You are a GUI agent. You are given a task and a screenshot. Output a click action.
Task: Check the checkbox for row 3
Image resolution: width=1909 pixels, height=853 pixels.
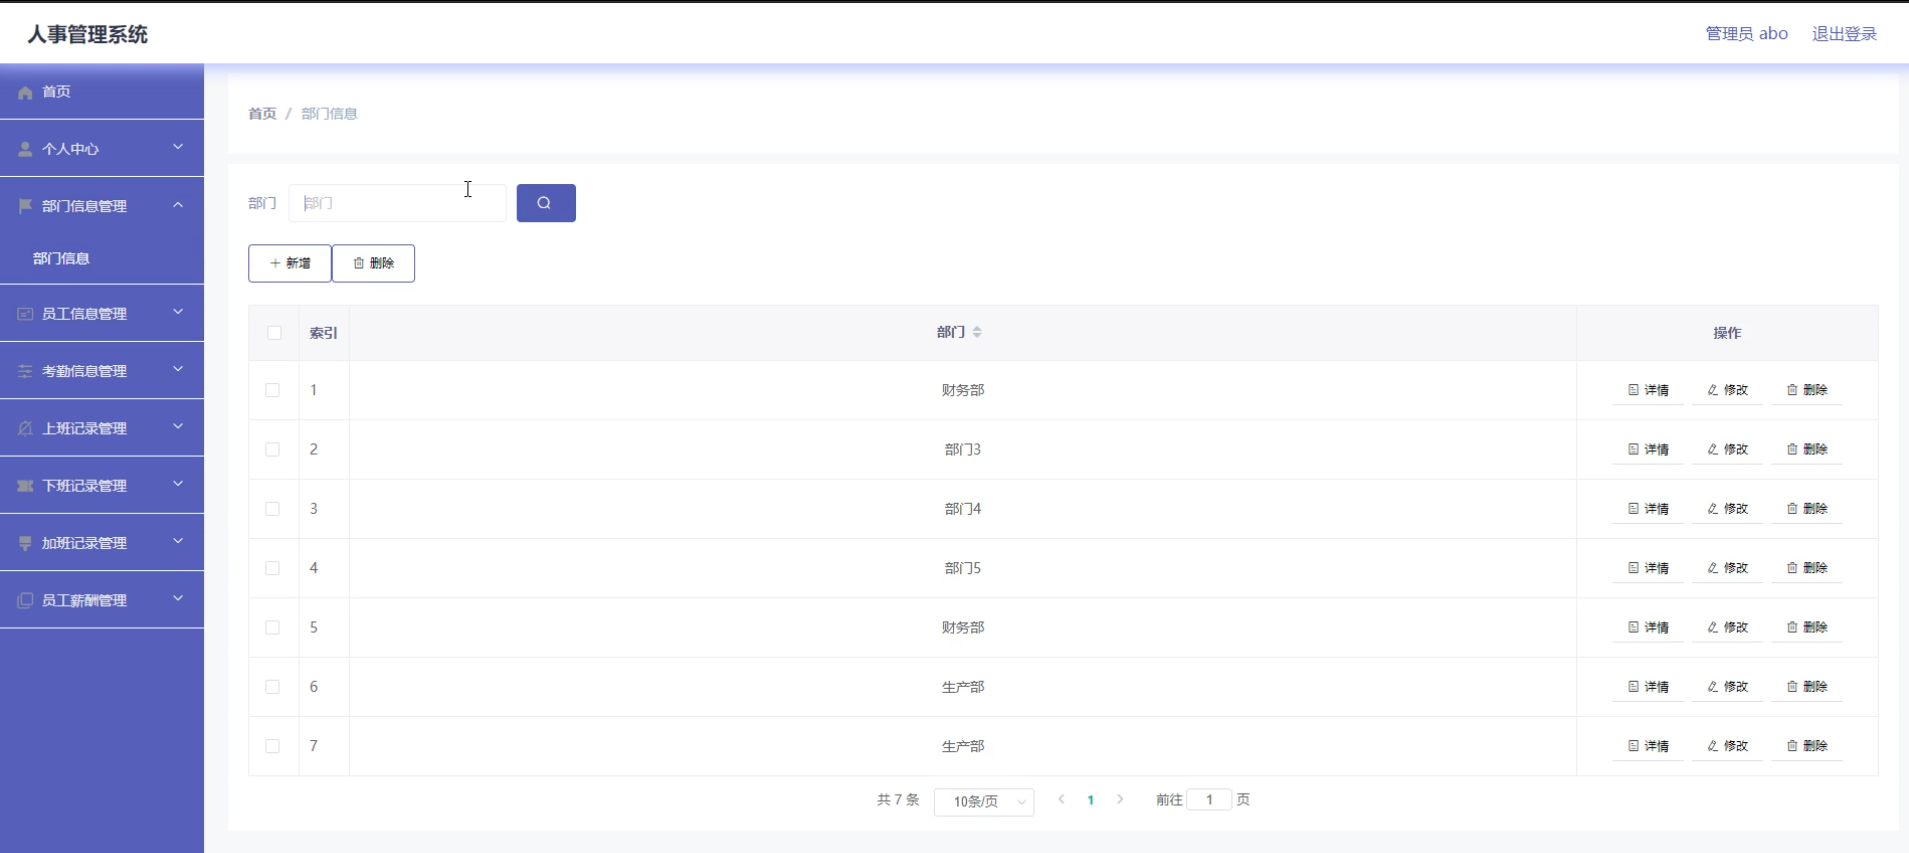click(272, 509)
